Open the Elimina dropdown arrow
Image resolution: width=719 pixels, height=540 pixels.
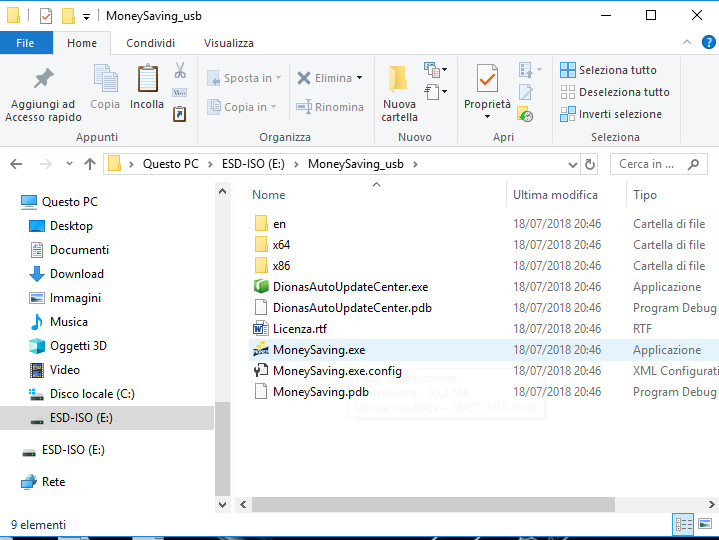(x=360, y=77)
